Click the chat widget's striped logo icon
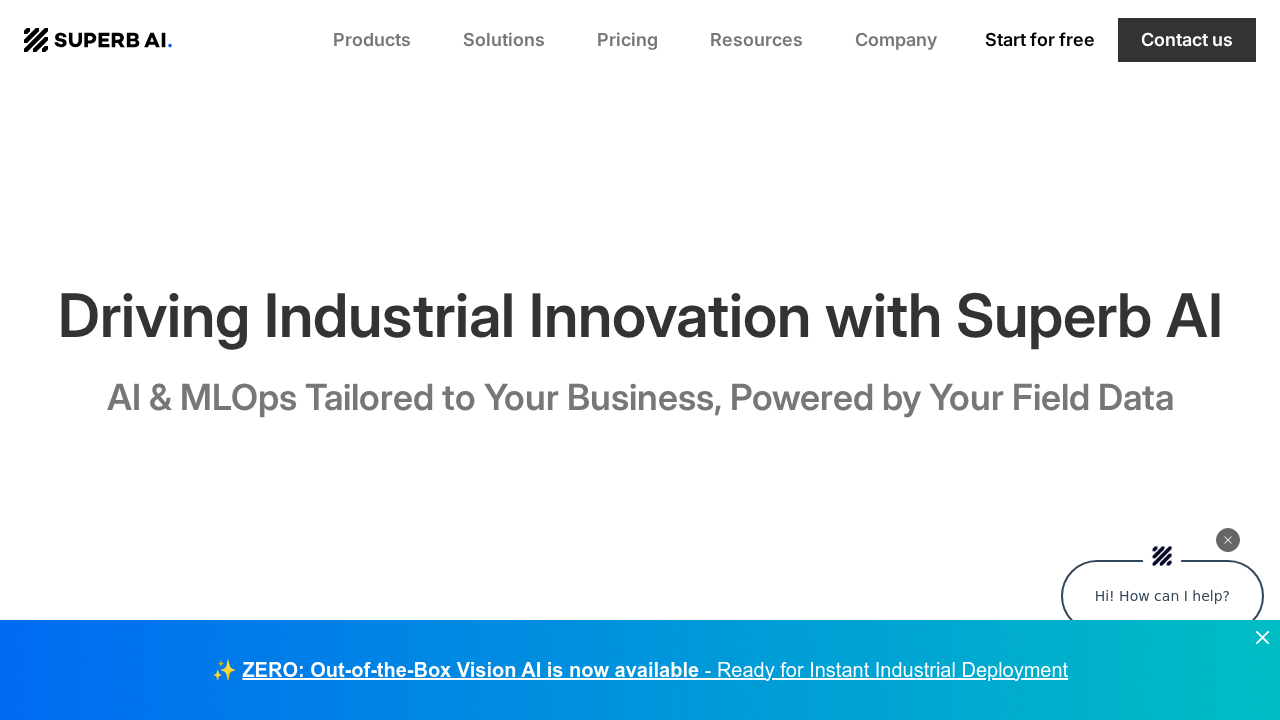The image size is (1280, 720). click(x=1162, y=556)
